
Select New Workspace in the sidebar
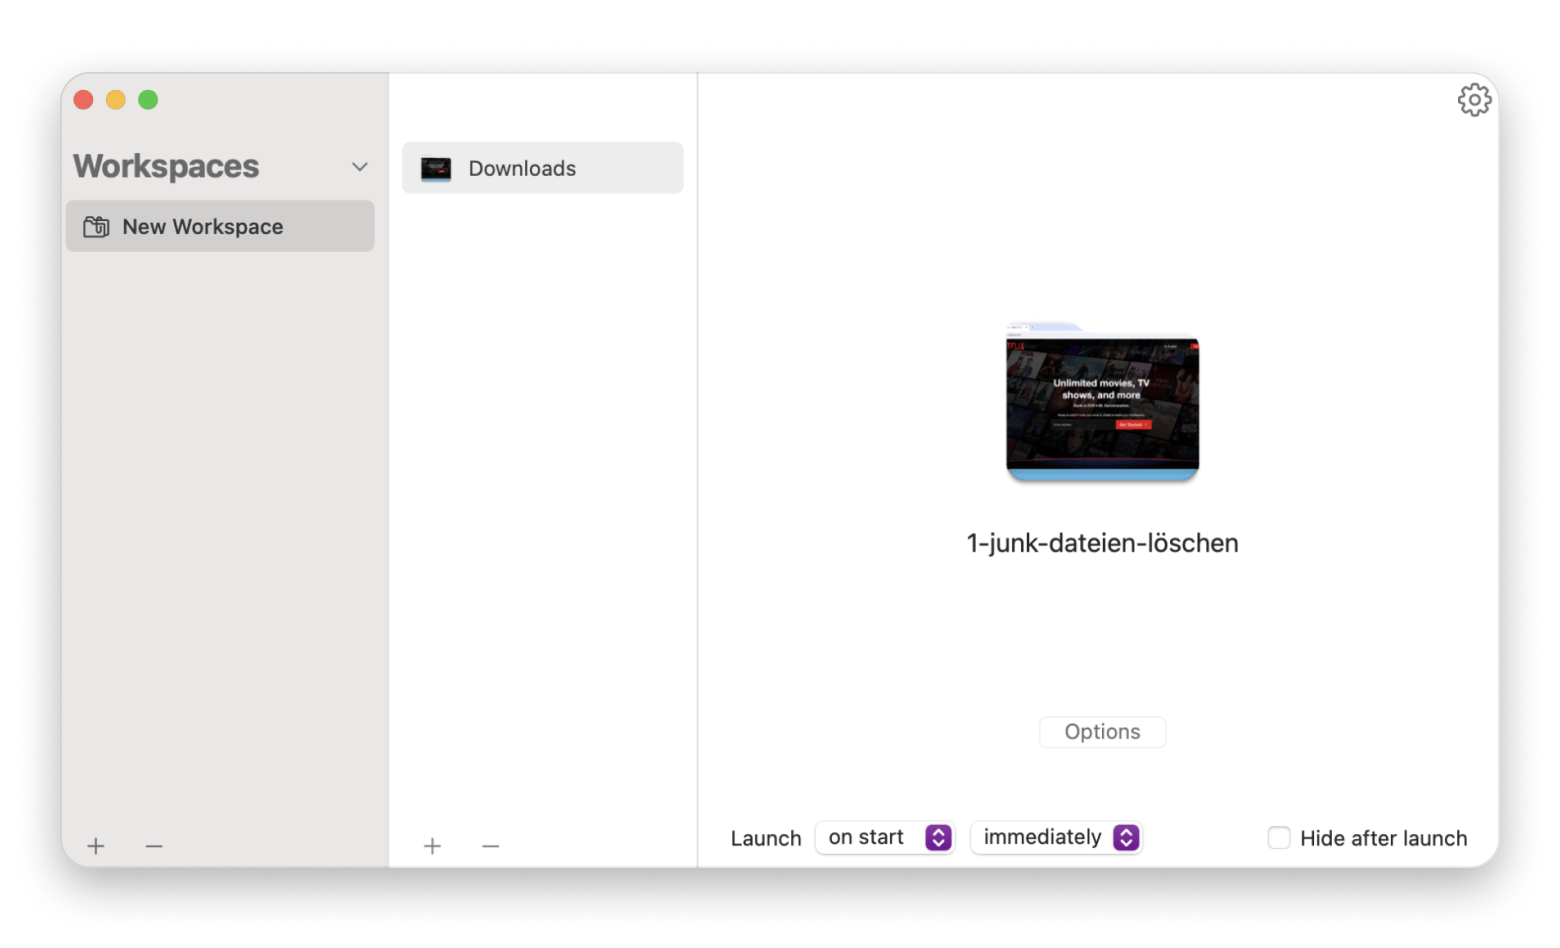coord(220,227)
